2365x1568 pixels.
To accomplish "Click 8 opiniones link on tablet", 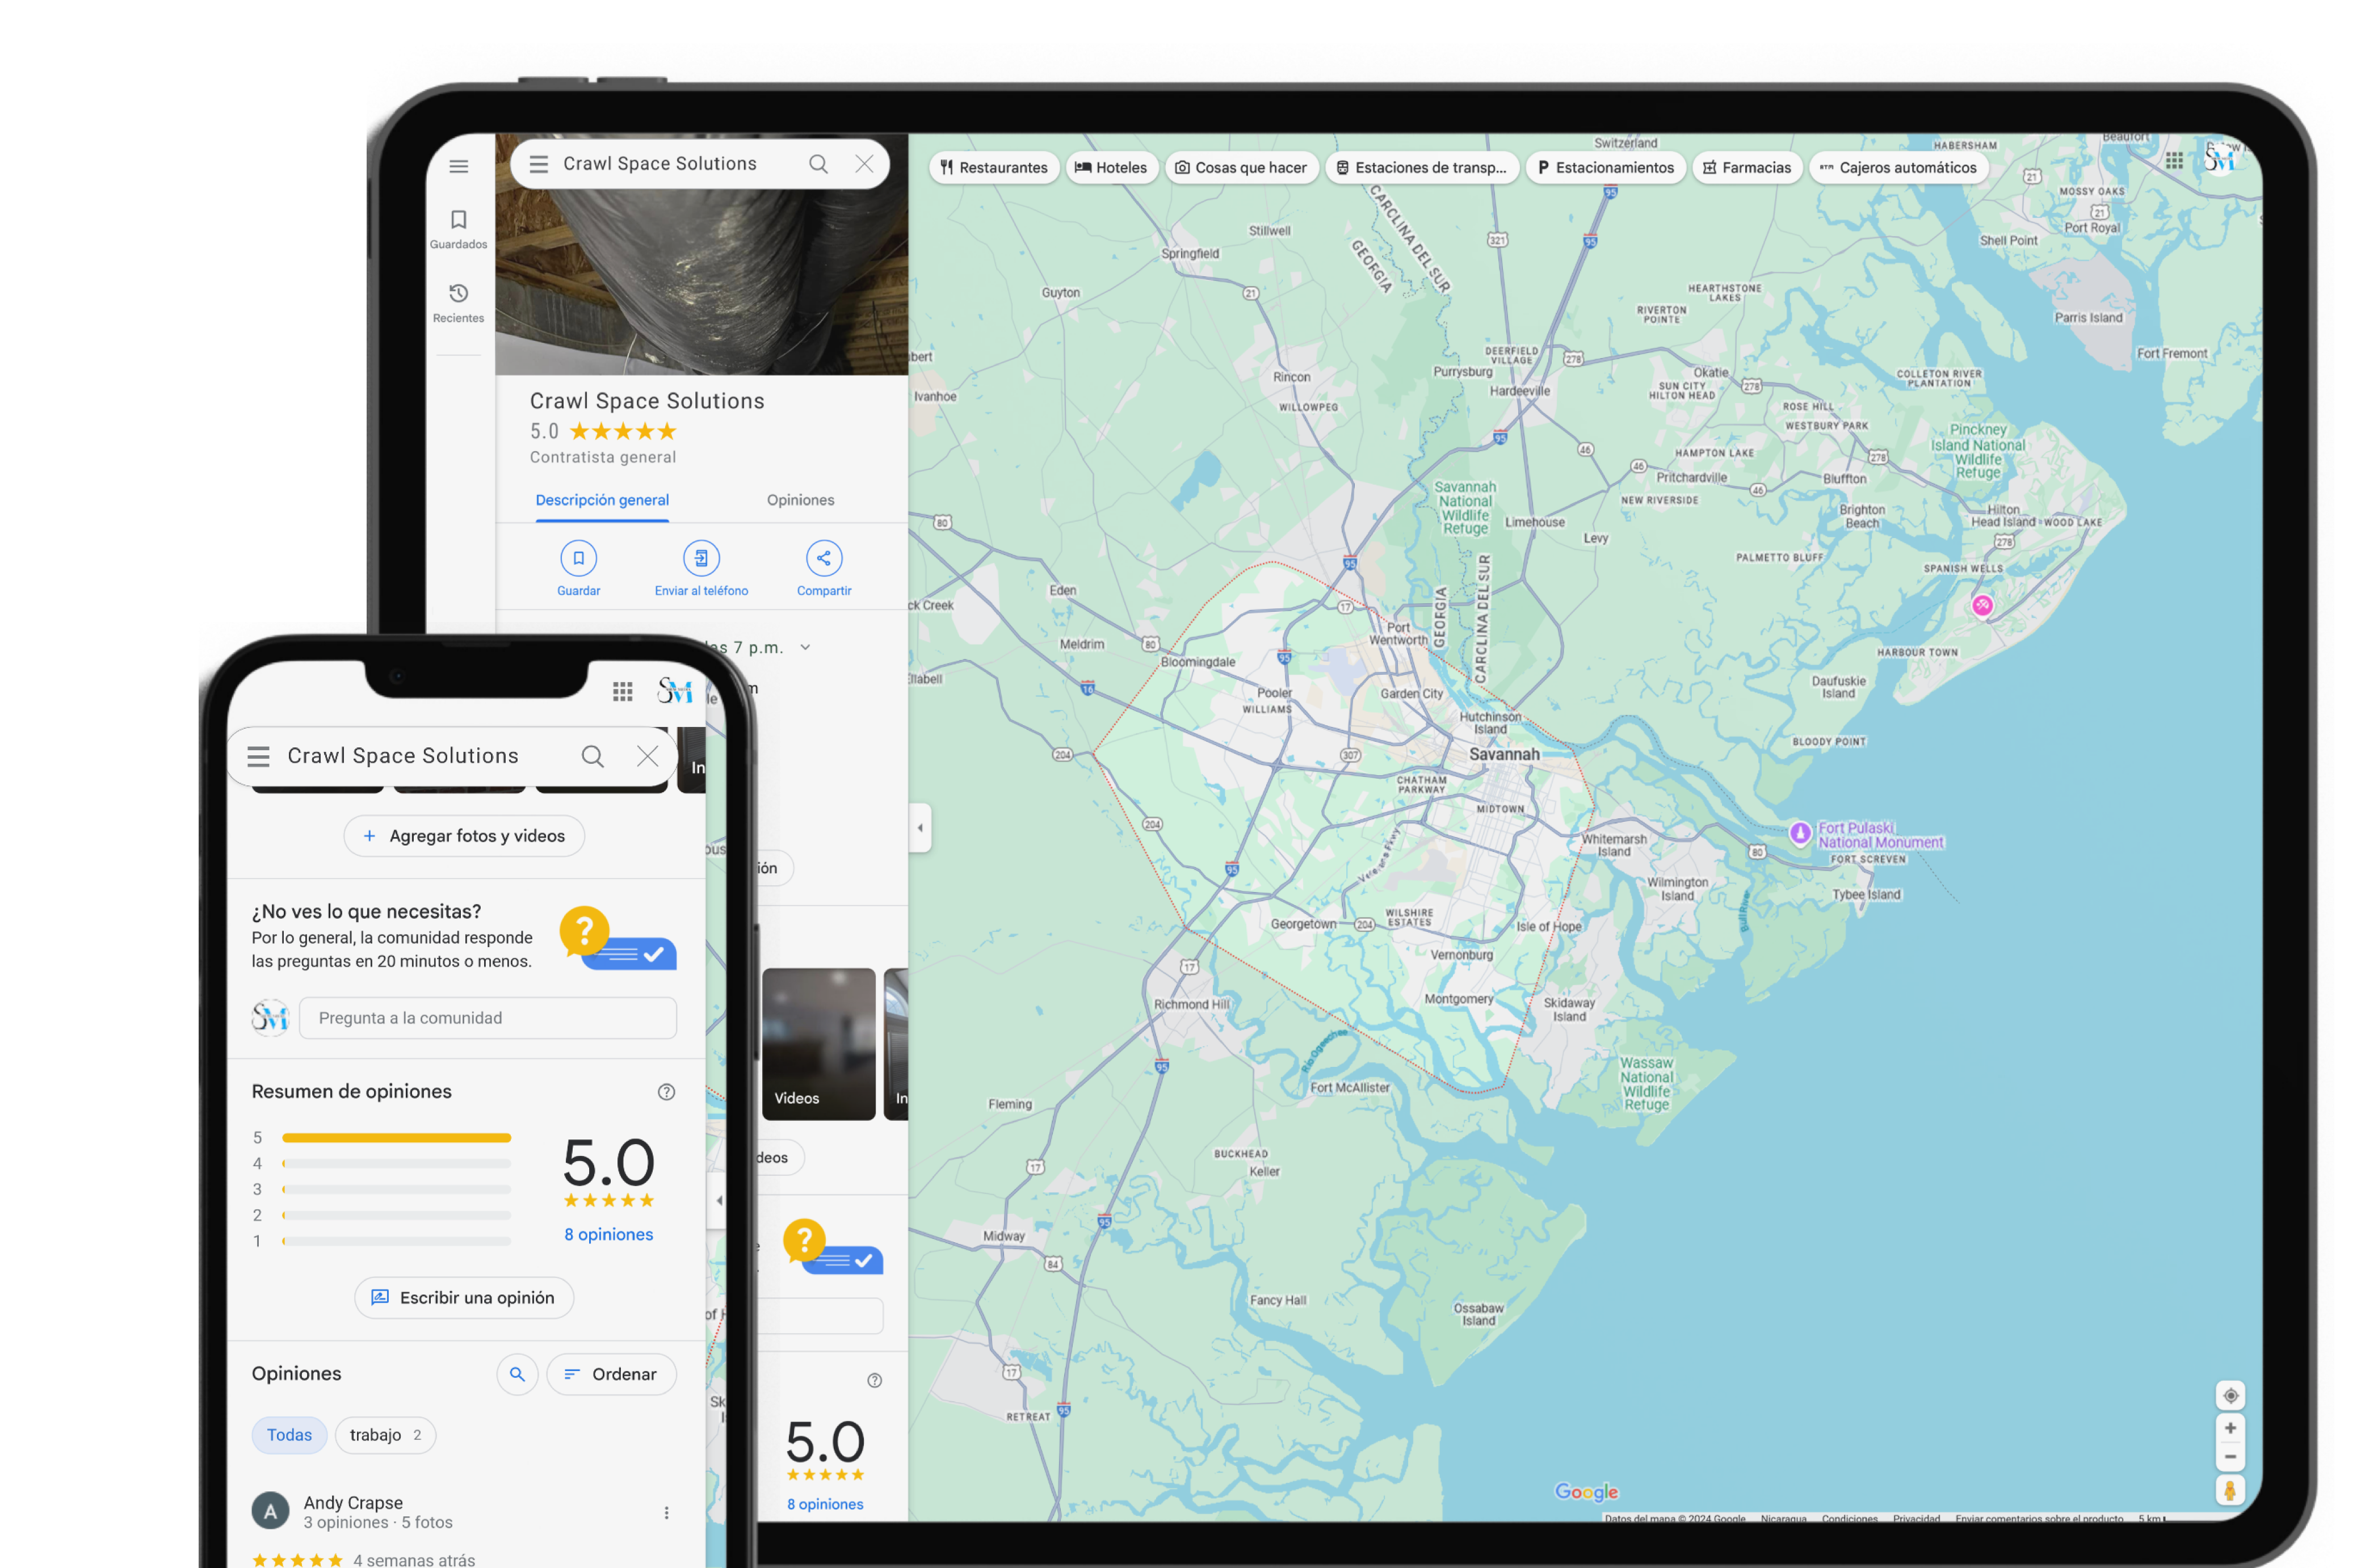I will point(824,1504).
